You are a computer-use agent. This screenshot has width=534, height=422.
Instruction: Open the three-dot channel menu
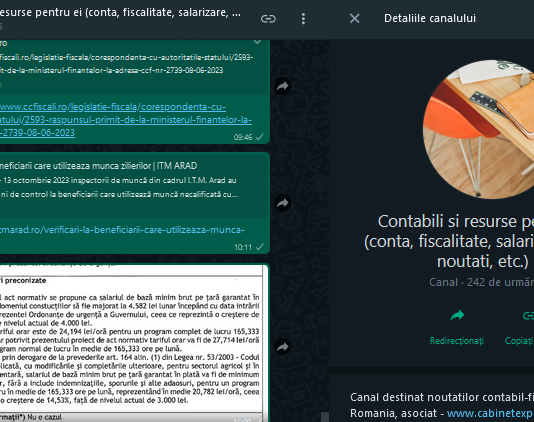pos(303,19)
